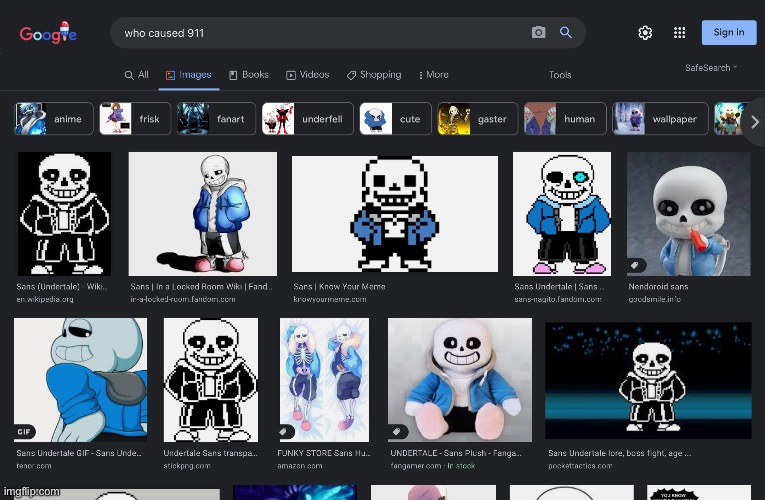Open the pockettactics Sans lore thumbnail
The width and height of the screenshot is (765, 500).
click(x=648, y=380)
